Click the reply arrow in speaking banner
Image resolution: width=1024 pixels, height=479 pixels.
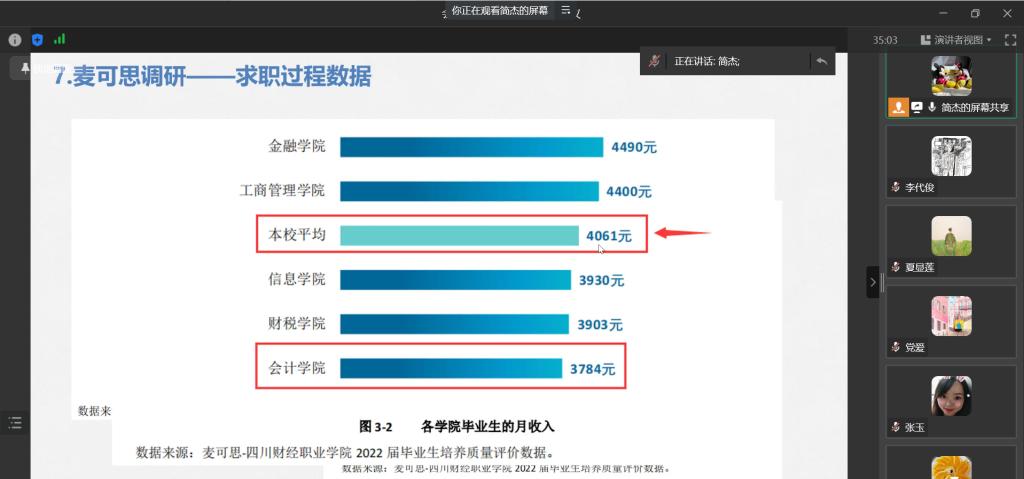821,61
